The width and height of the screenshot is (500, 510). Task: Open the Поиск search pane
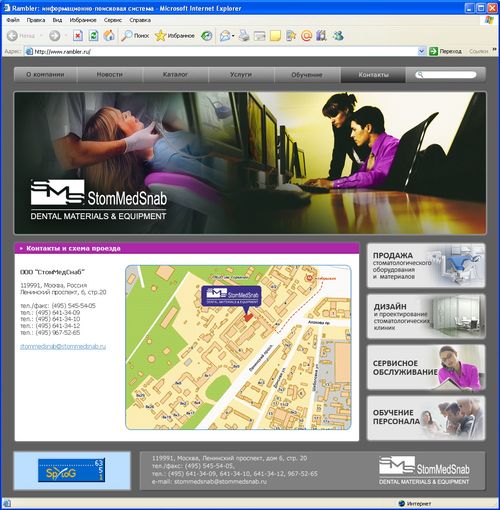pos(135,35)
